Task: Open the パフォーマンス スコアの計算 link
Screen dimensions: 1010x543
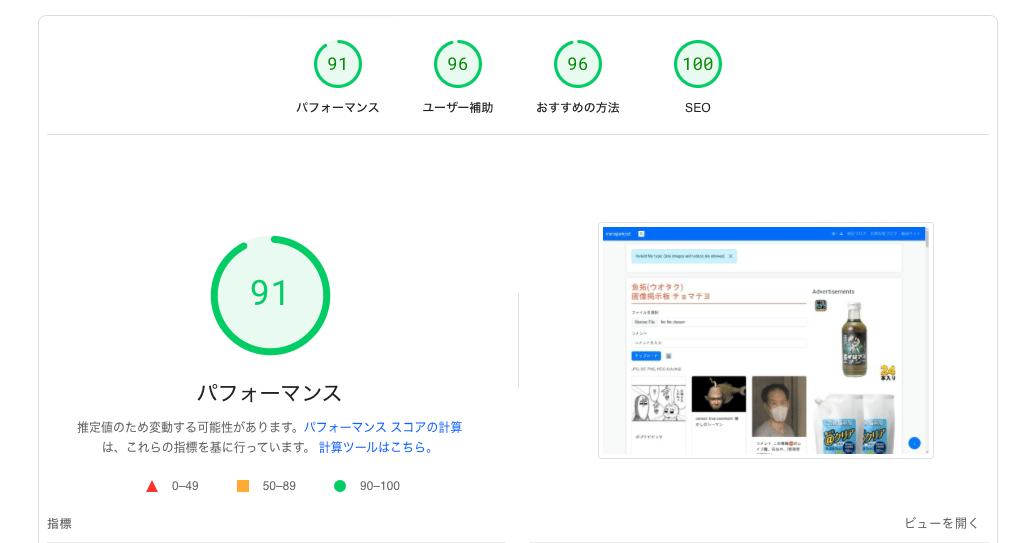Action: 383,427
